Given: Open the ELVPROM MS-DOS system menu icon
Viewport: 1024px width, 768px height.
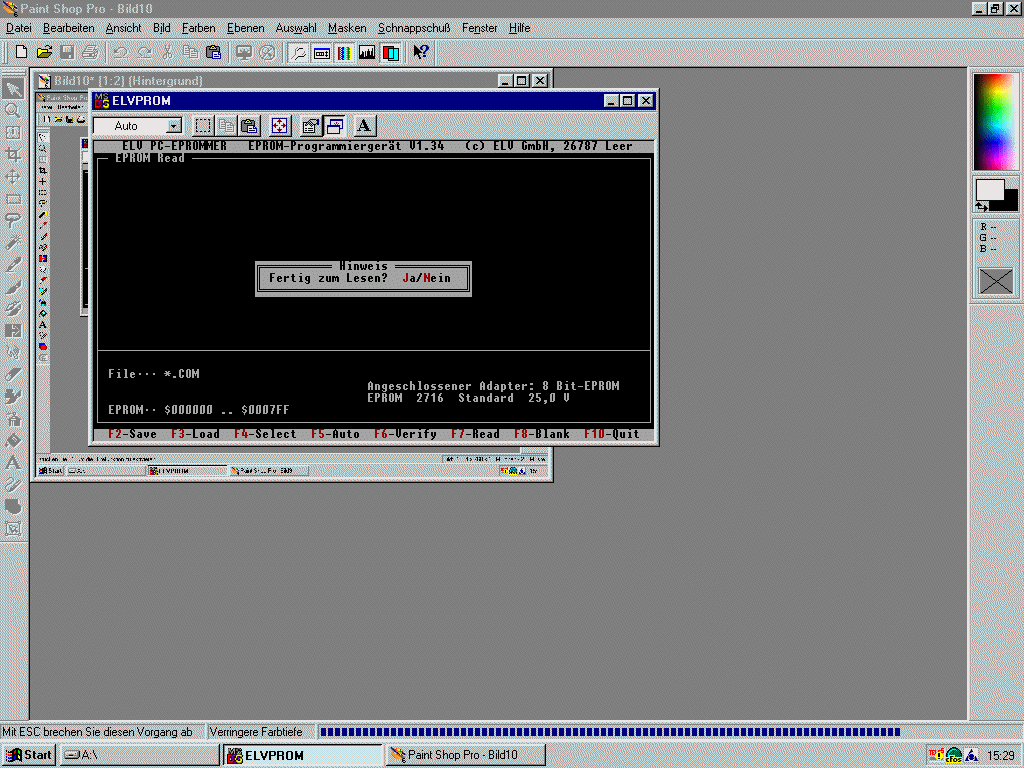Looking at the screenshot, I should tap(102, 101).
